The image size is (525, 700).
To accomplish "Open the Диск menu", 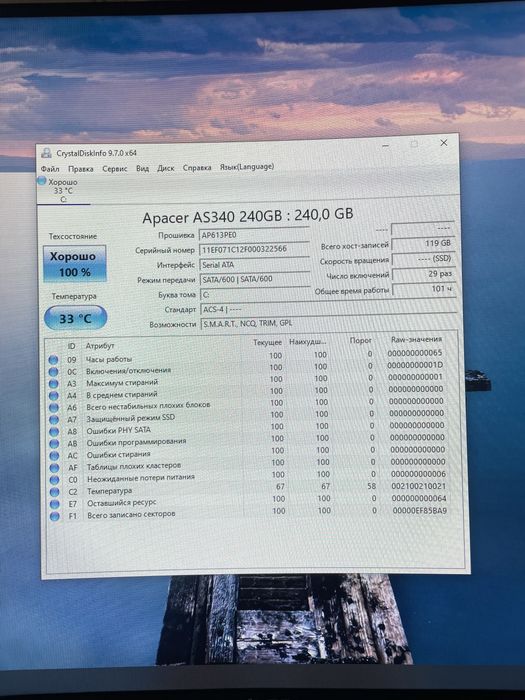I will point(166,168).
